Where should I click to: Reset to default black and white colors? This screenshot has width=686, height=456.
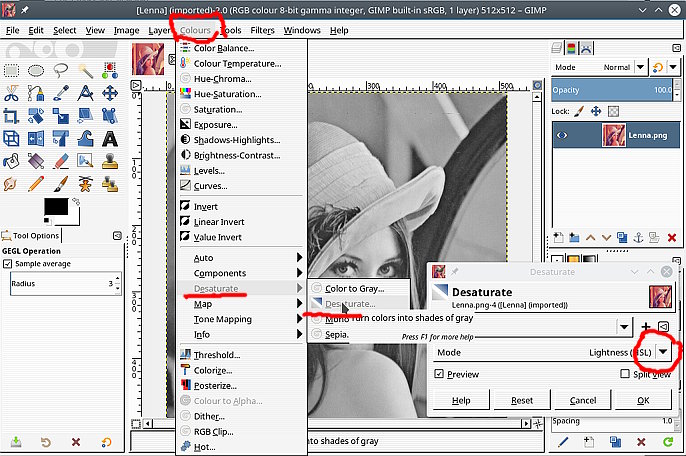click(x=47, y=220)
